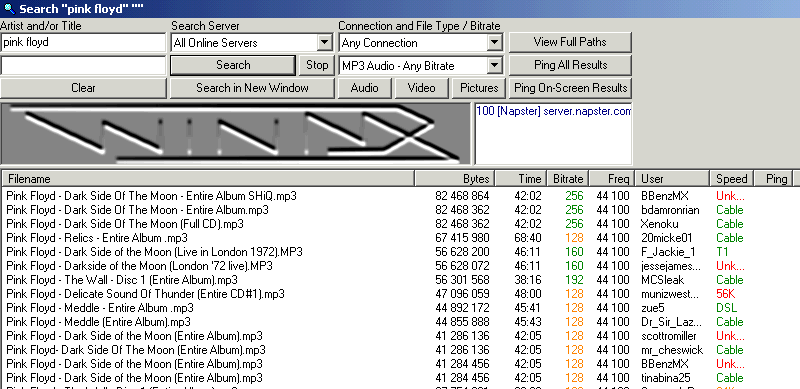Click the Search button
The height and width of the screenshot is (389, 800).
(x=233, y=65)
